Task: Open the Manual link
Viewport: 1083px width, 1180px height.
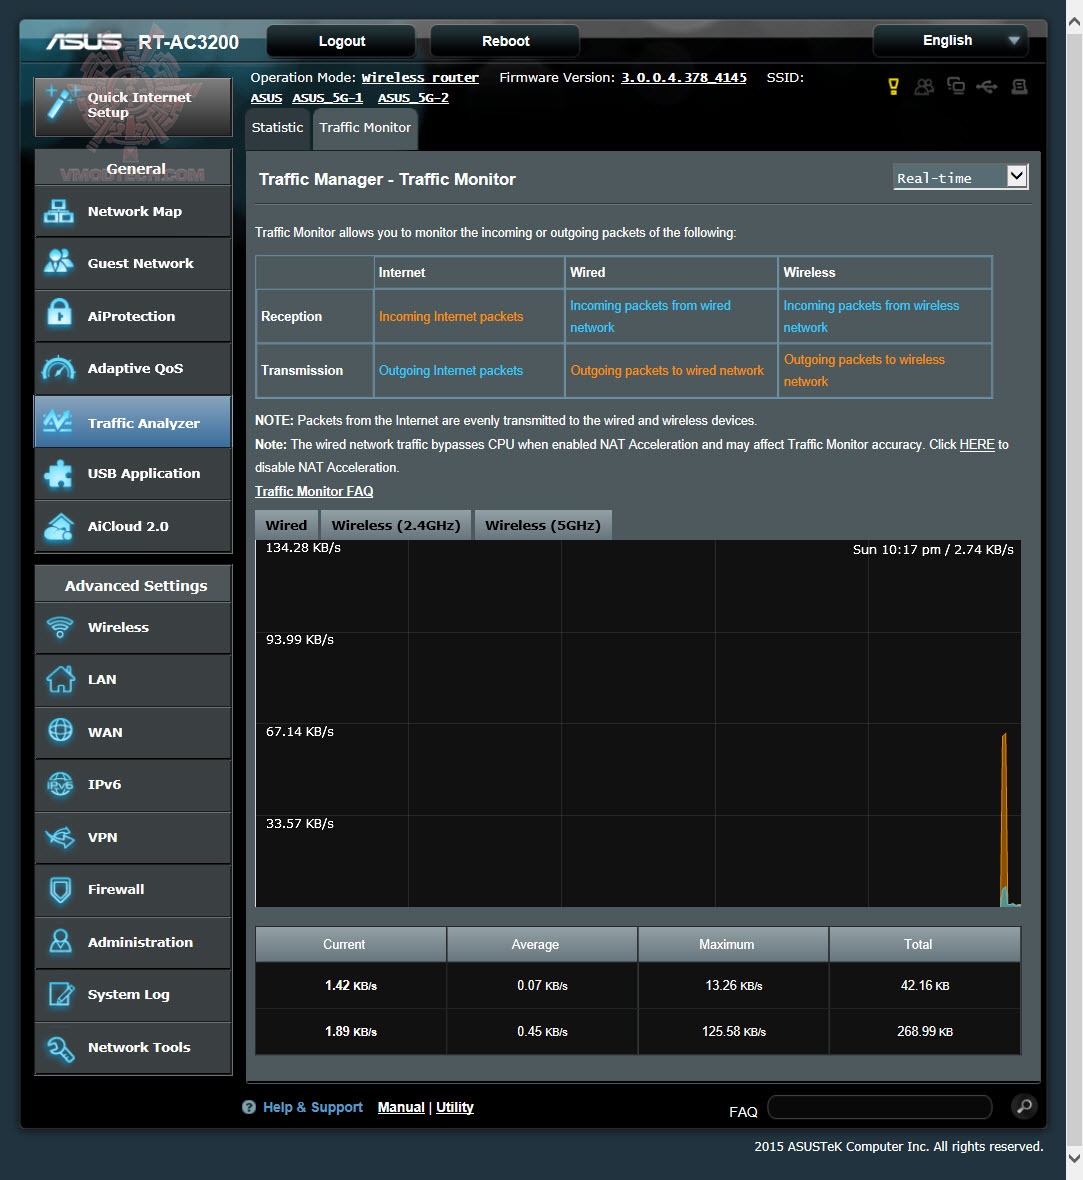Action: coord(401,1107)
